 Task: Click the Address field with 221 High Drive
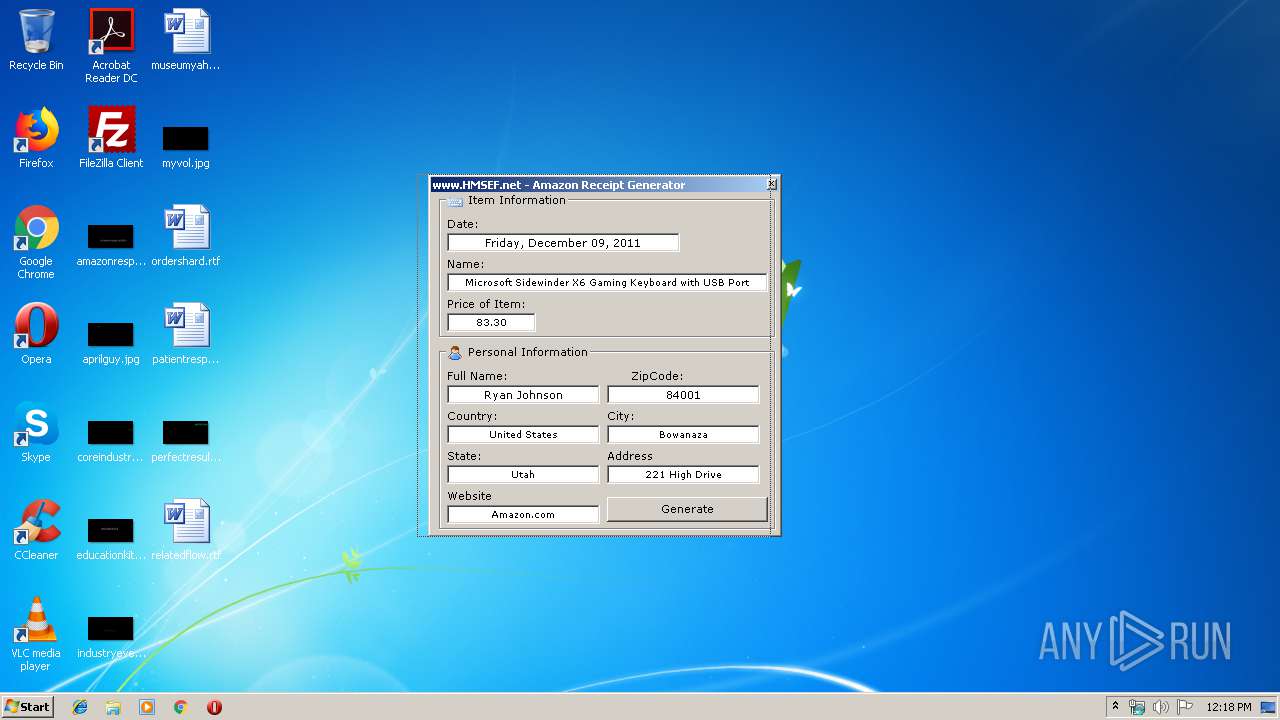click(683, 475)
